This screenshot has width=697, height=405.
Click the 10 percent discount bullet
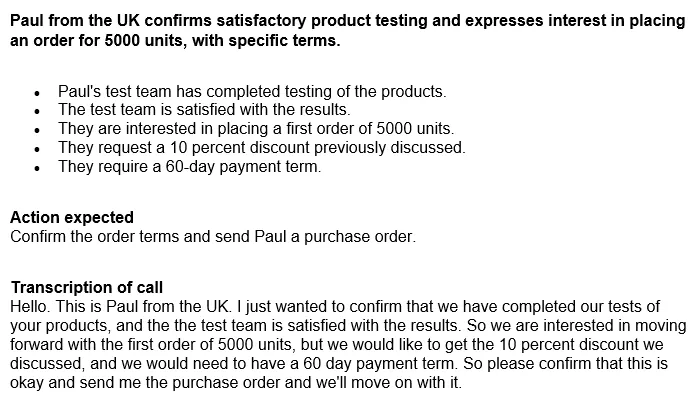click(261, 148)
